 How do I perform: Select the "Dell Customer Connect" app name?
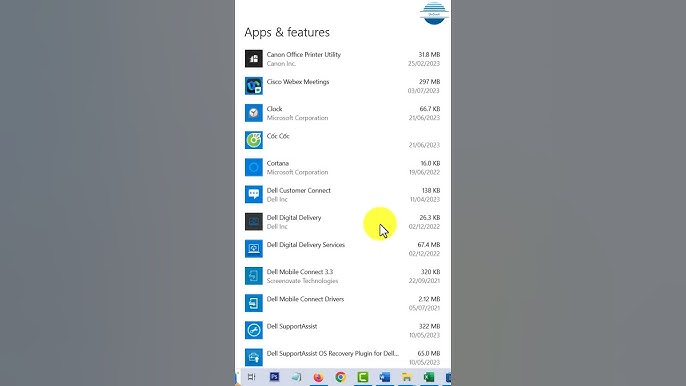coord(299,190)
